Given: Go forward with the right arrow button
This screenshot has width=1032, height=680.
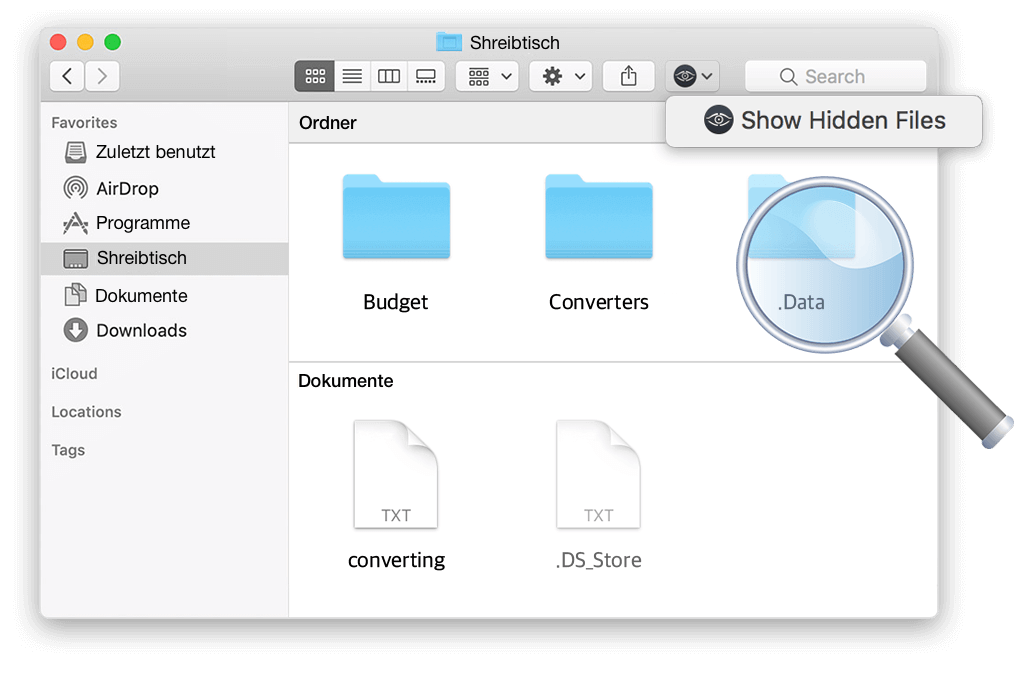Looking at the screenshot, I should 102,76.
